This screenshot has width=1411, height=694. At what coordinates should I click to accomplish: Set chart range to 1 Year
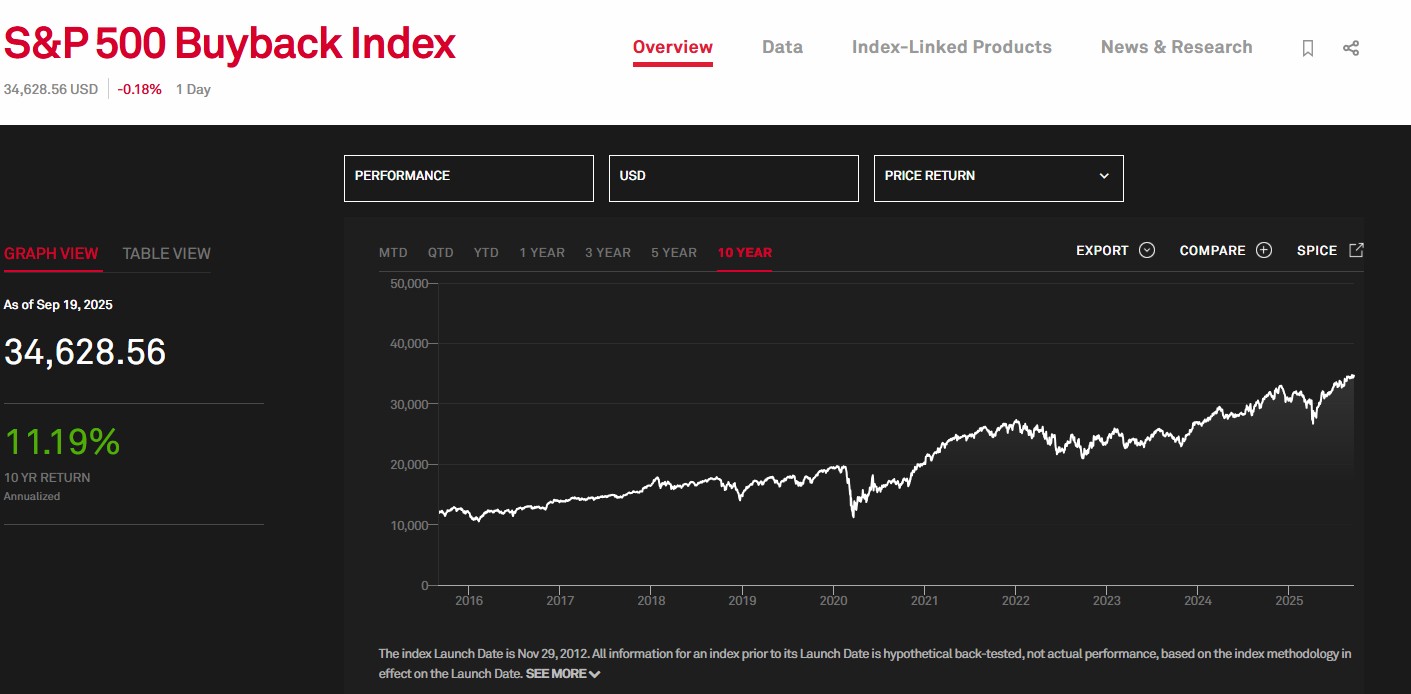point(542,252)
